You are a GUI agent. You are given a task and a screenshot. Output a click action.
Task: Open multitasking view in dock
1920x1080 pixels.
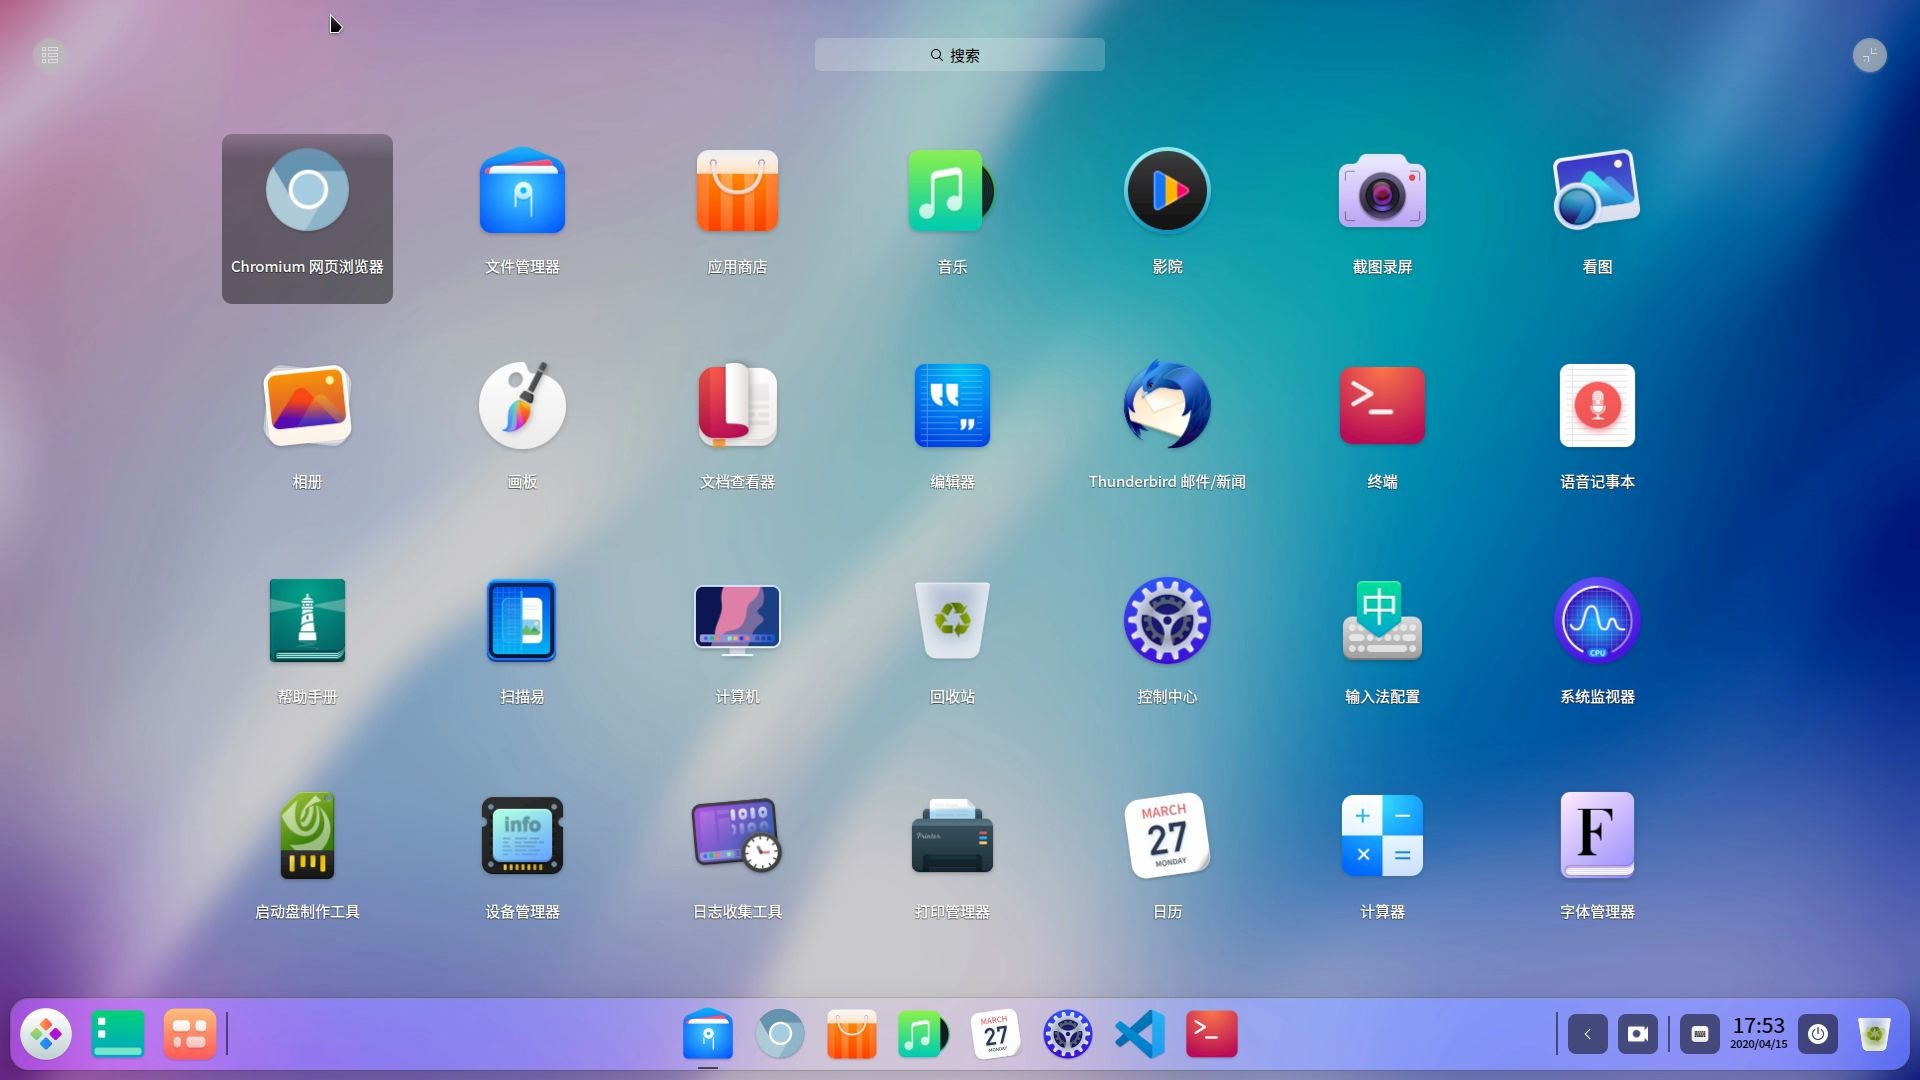(x=190, y=1034)
